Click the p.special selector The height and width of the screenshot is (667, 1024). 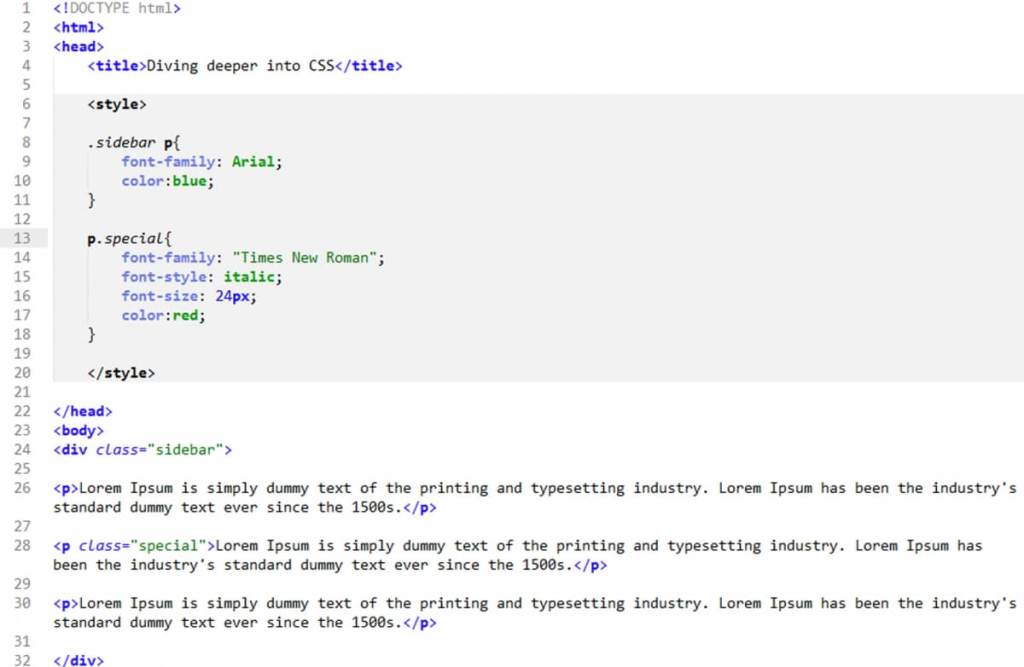[x=125, y=239]
